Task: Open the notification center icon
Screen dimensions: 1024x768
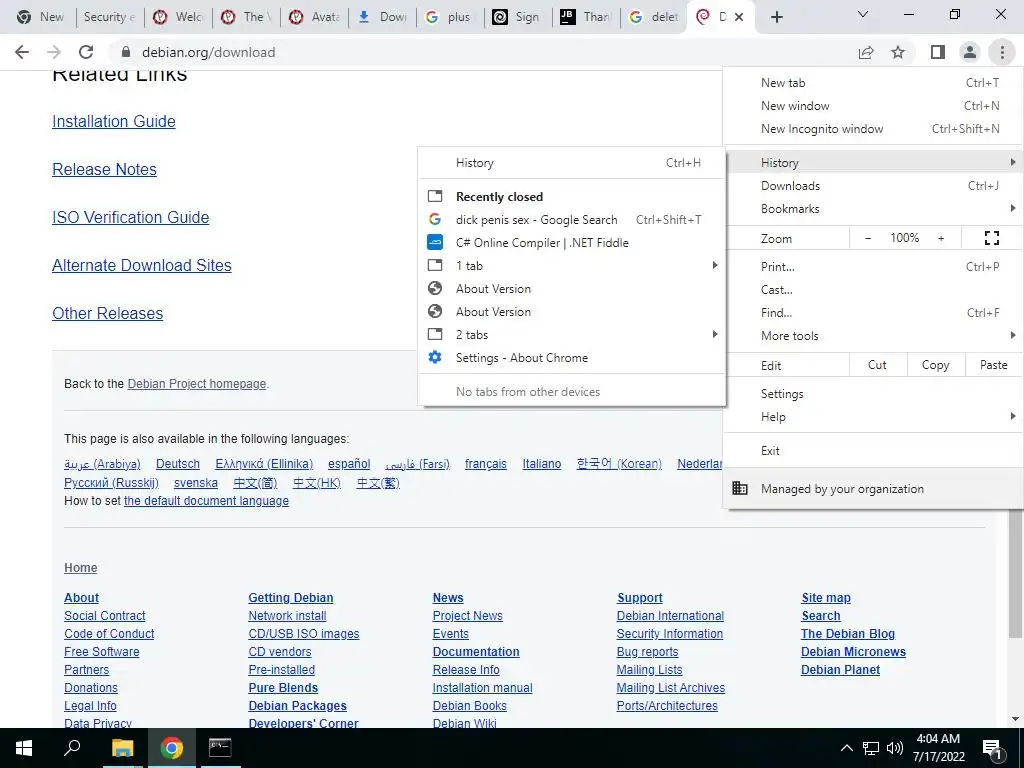Action: tap(992, 748)
